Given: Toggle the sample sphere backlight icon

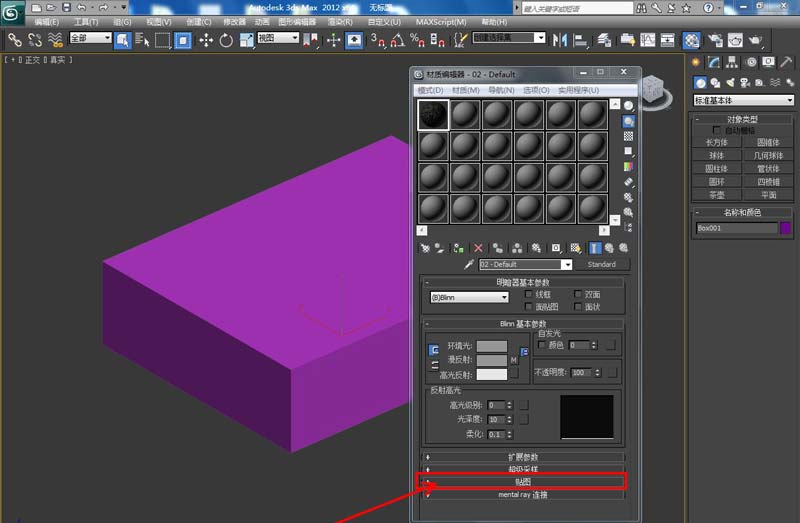Looking at the screenshot, I should click(628, 121).
